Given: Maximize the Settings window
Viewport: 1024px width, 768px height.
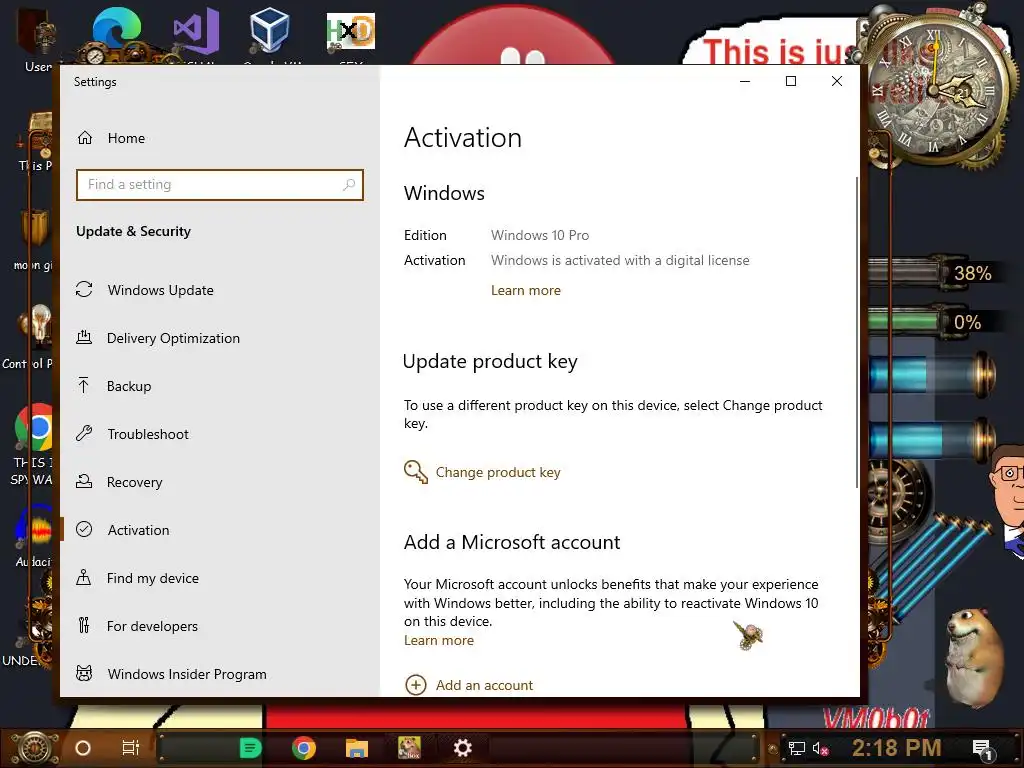Looking at the screenshot, I should 791,81.
